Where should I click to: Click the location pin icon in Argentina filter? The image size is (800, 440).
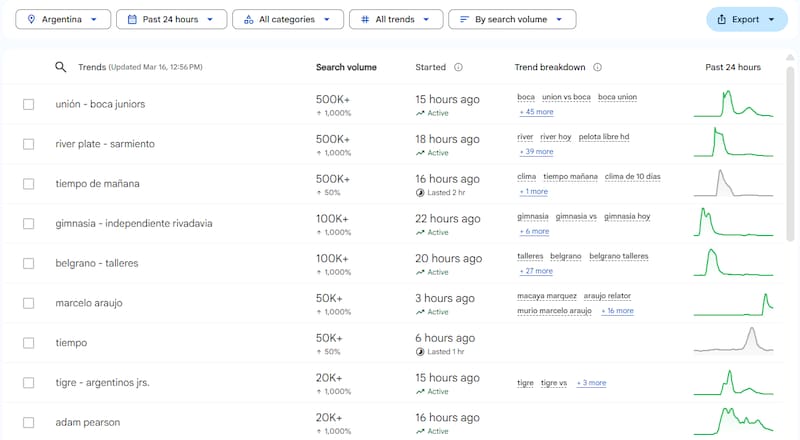(32, 19)
